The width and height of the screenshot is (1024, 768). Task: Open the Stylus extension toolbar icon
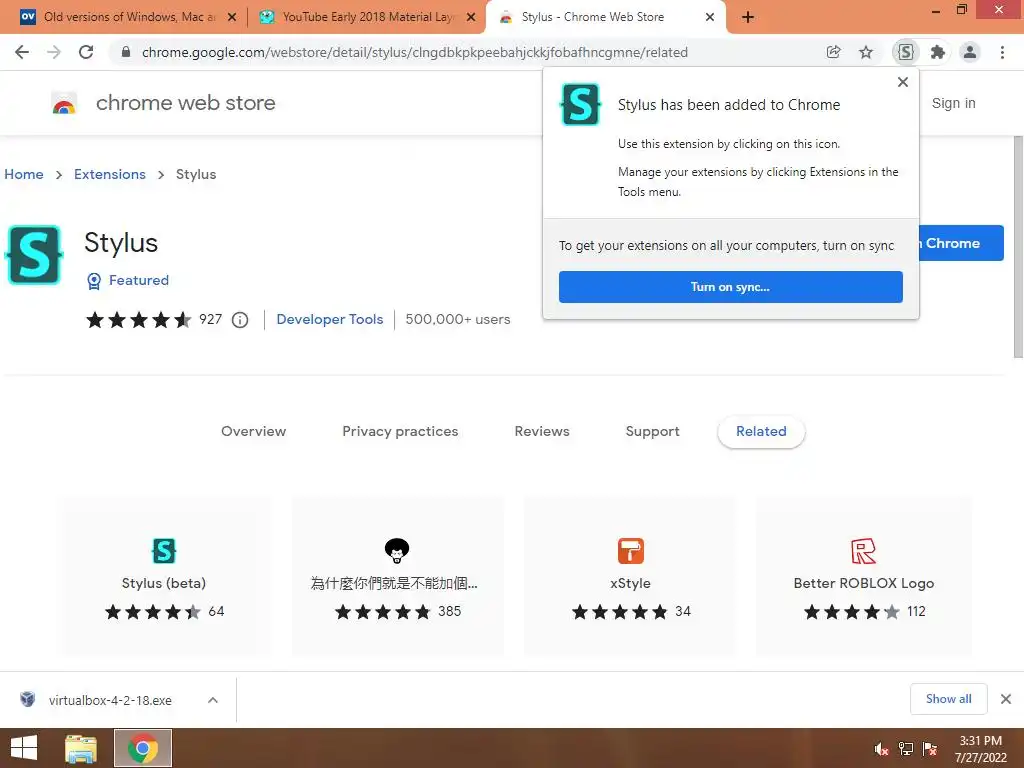coord(906,52)
